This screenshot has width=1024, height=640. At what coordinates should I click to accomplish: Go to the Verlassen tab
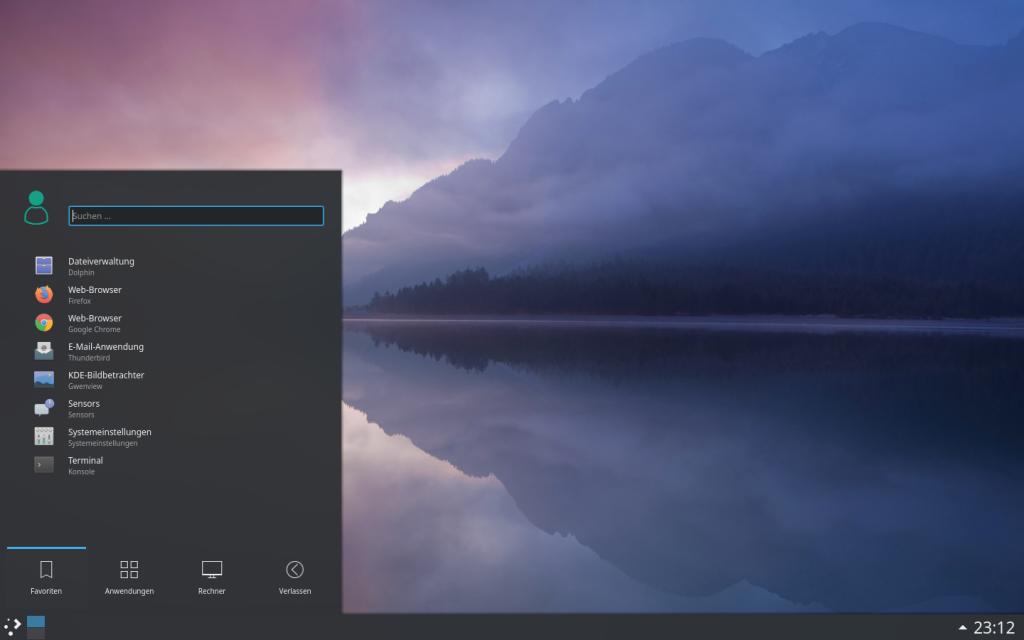coord(295,578)
